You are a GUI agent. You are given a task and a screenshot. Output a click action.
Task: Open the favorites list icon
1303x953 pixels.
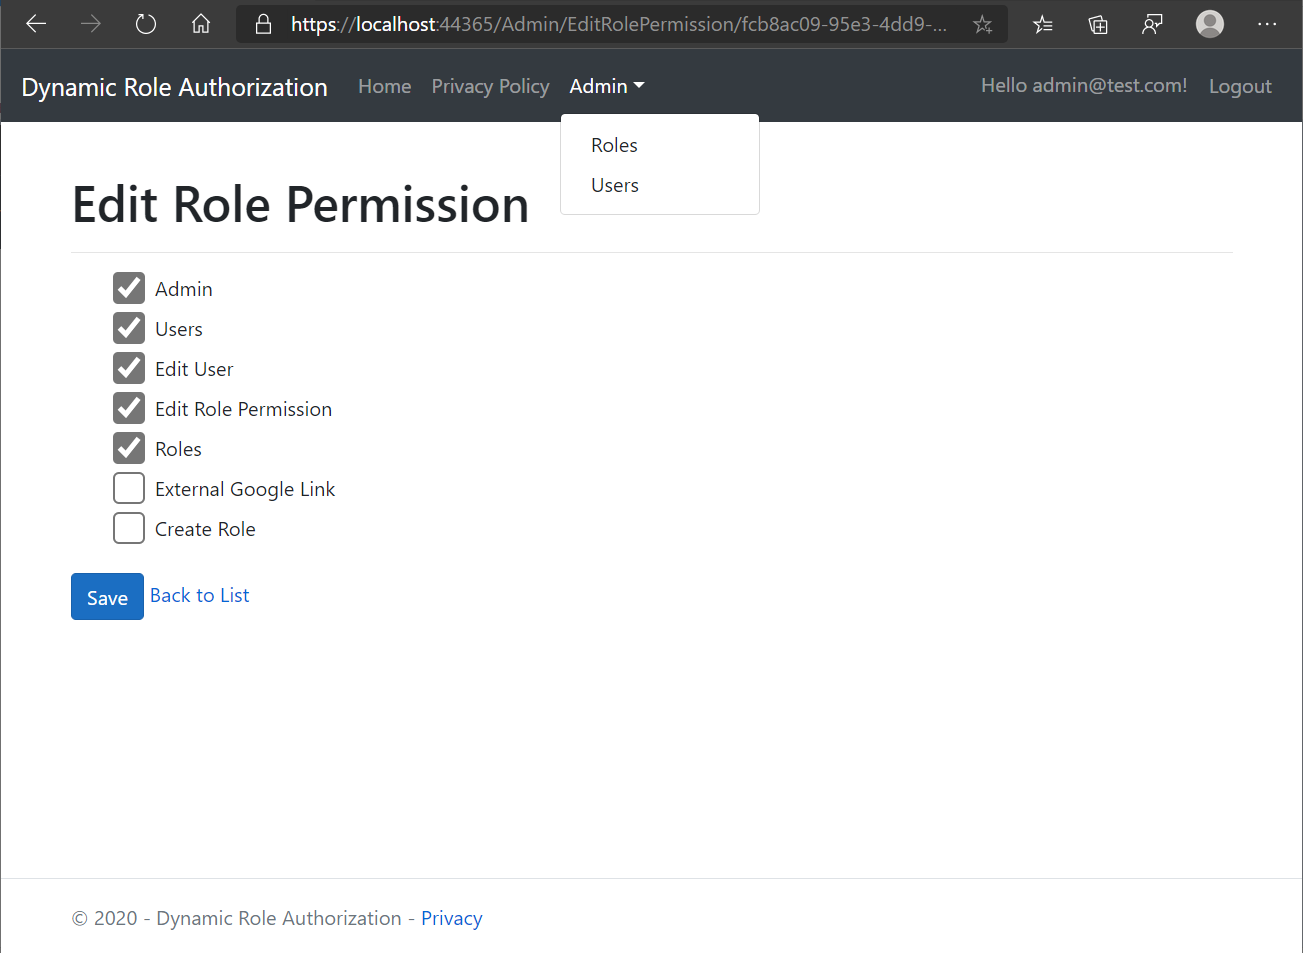[x=1043, y=24]
